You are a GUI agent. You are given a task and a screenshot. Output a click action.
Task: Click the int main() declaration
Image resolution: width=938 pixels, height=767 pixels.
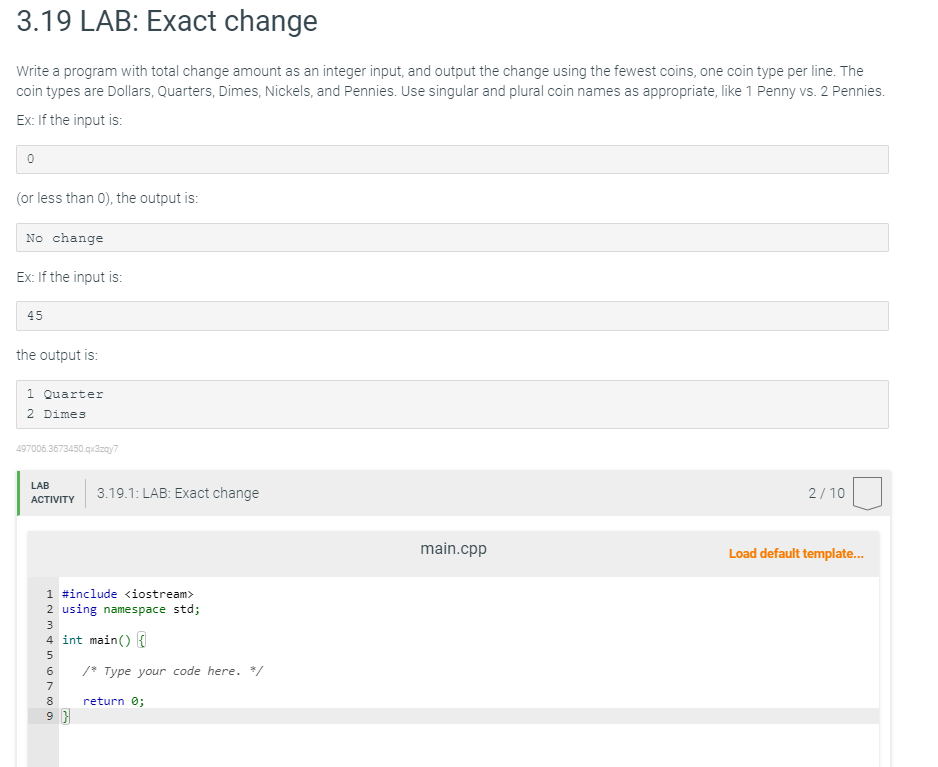pyautogui.click(x=100, y=639)
